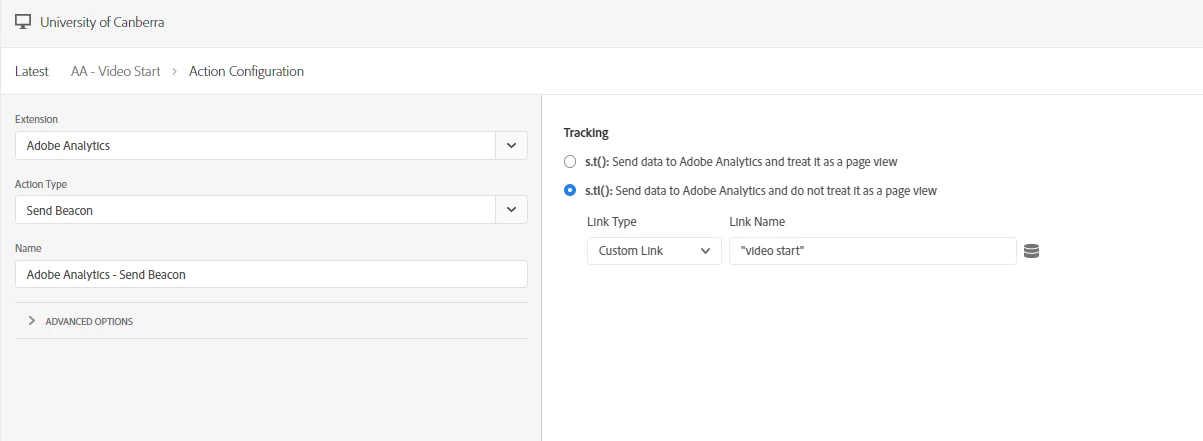Select the s.t() page view radio button
This screenshot has width=1203, height=441.
570,161
